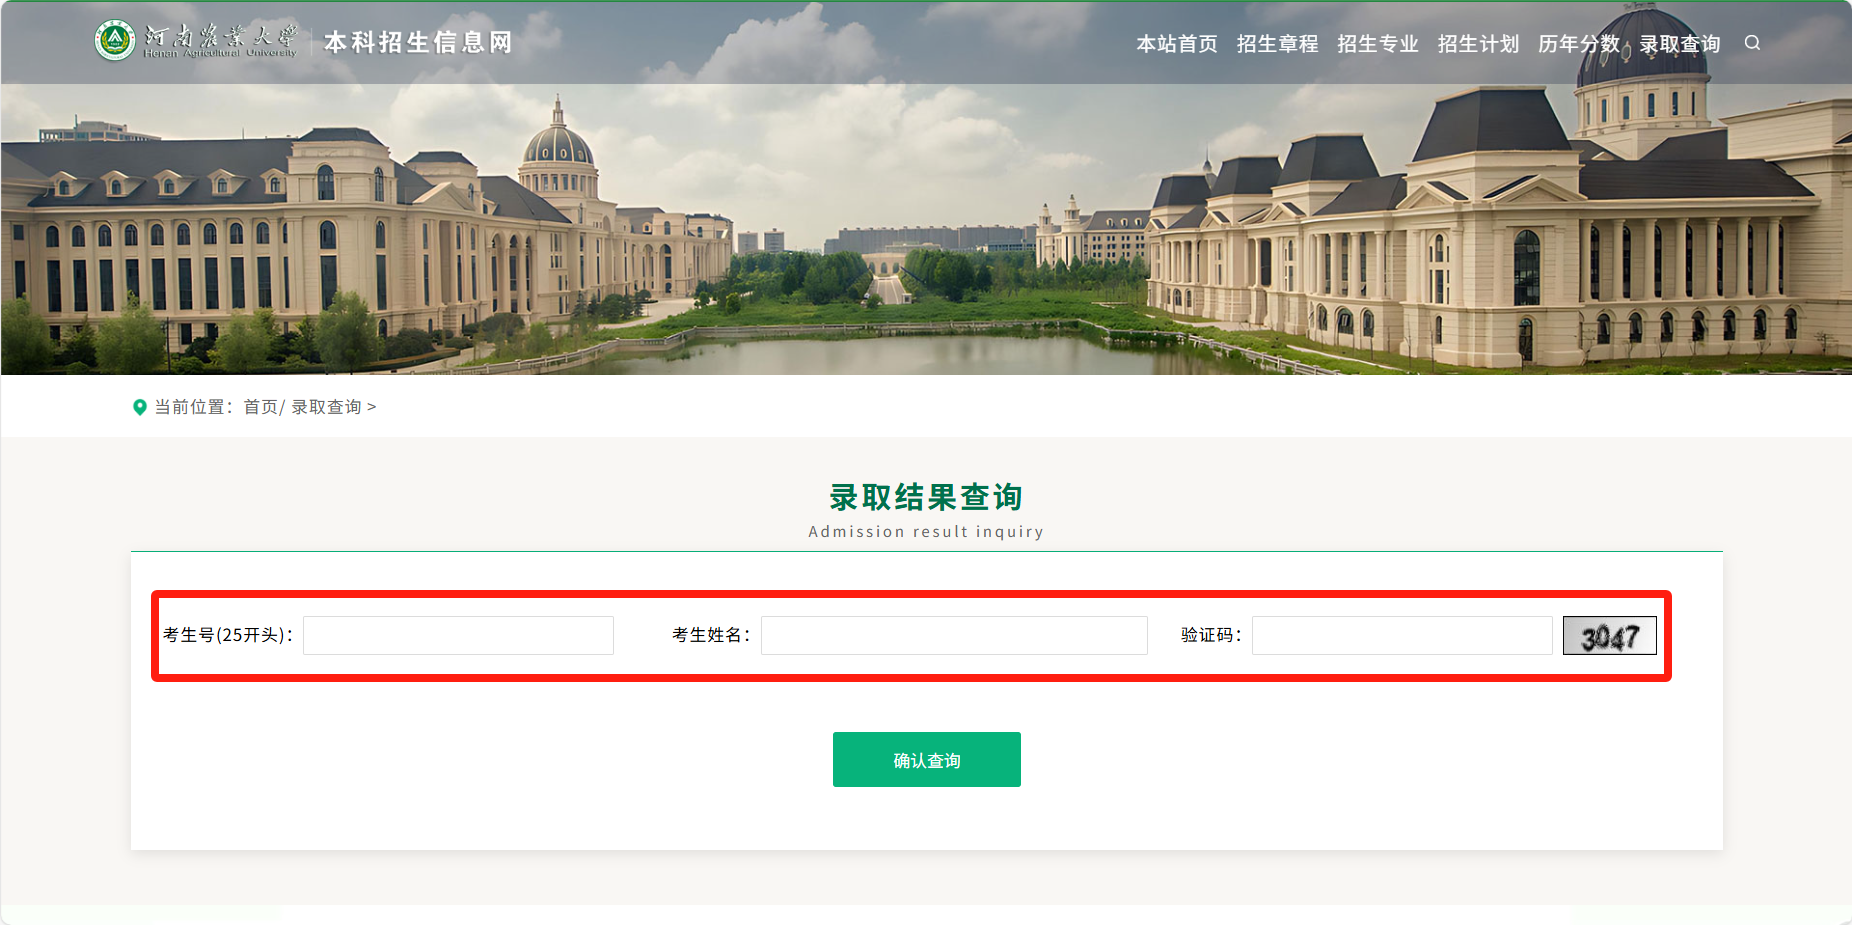Viewport: 1852px width, 925px height.
Task: Focus the 考生姓名 text box
Action: coord(954,636)
